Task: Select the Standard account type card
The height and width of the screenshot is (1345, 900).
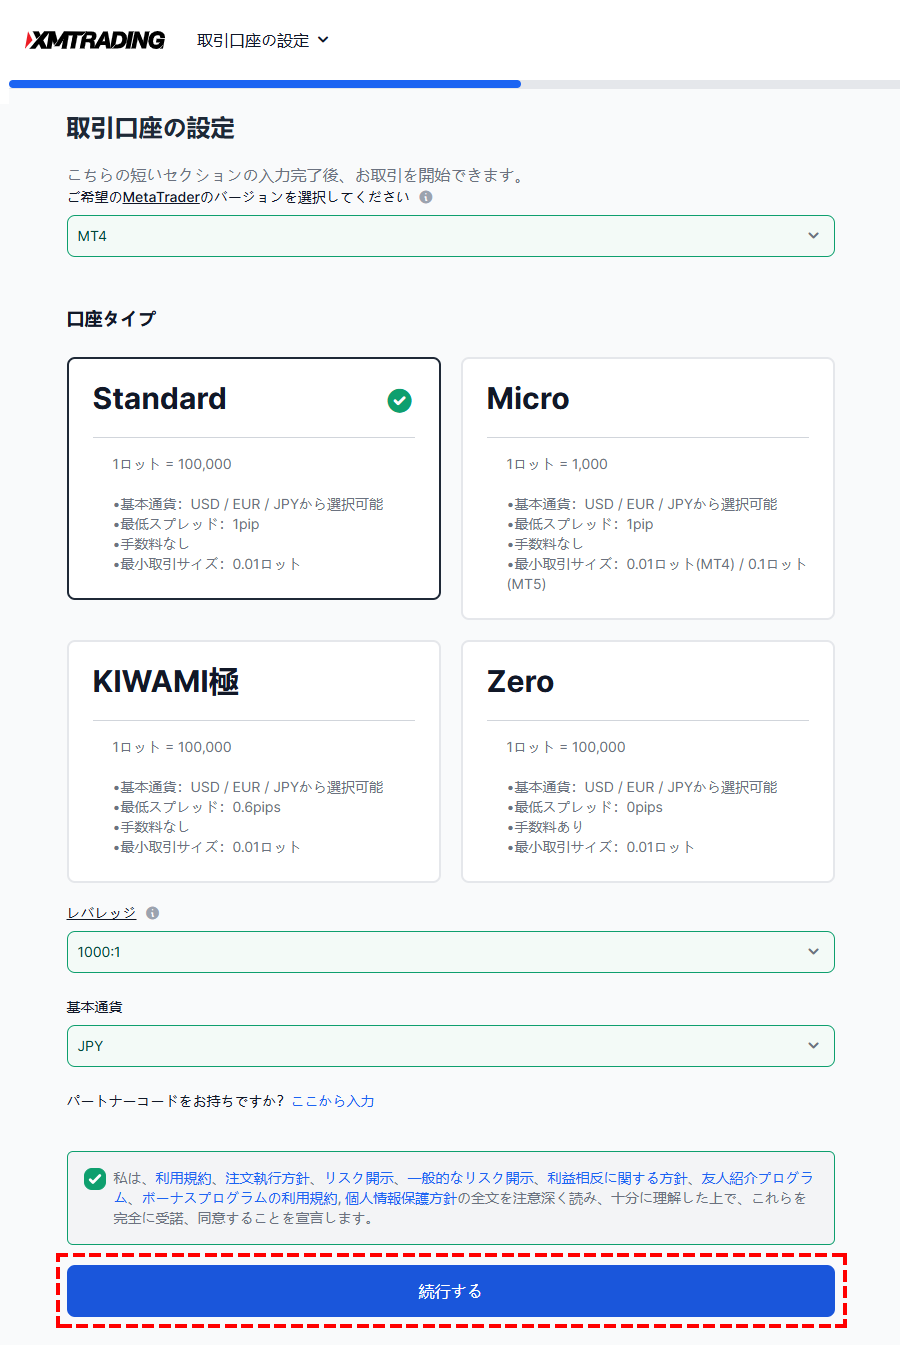Action: 254,478
